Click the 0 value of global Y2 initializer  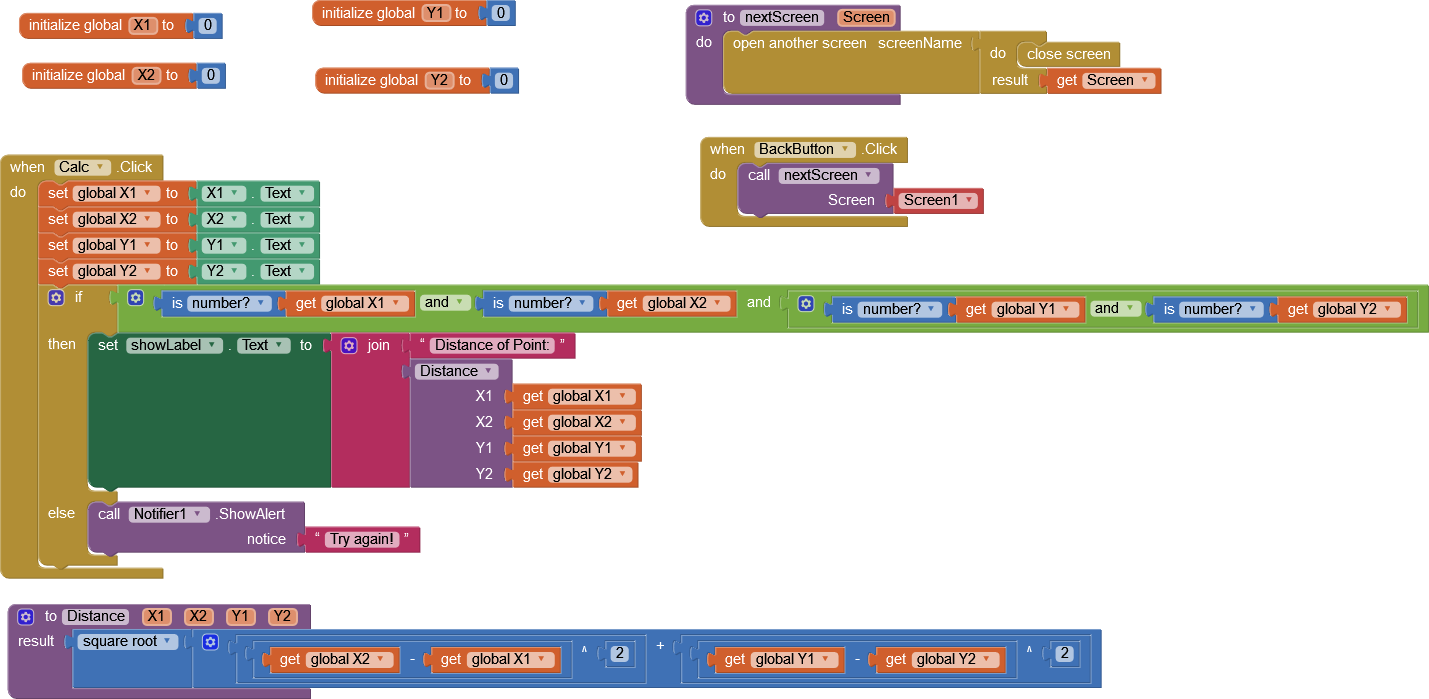504,81
